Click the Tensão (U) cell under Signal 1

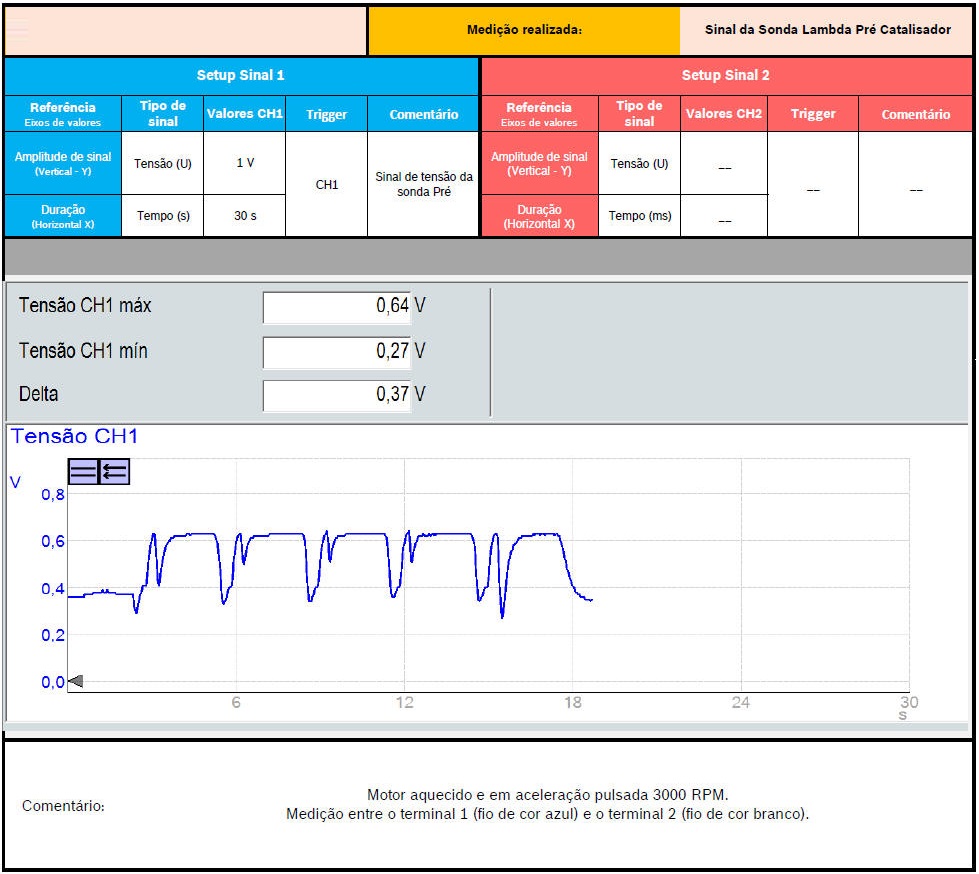tap(163, 163)
